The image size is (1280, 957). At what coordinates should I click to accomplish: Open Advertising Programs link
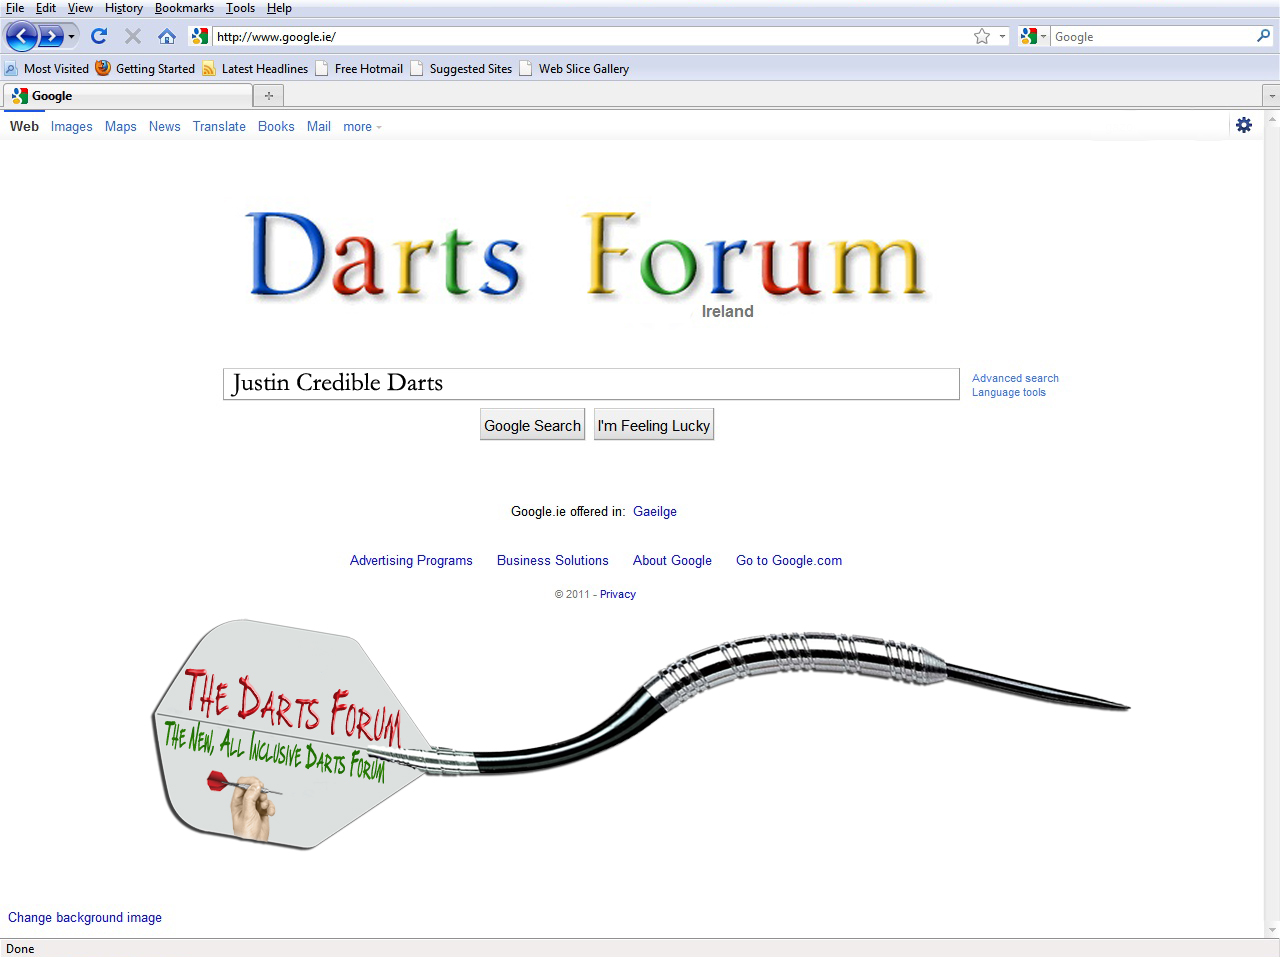411,560
